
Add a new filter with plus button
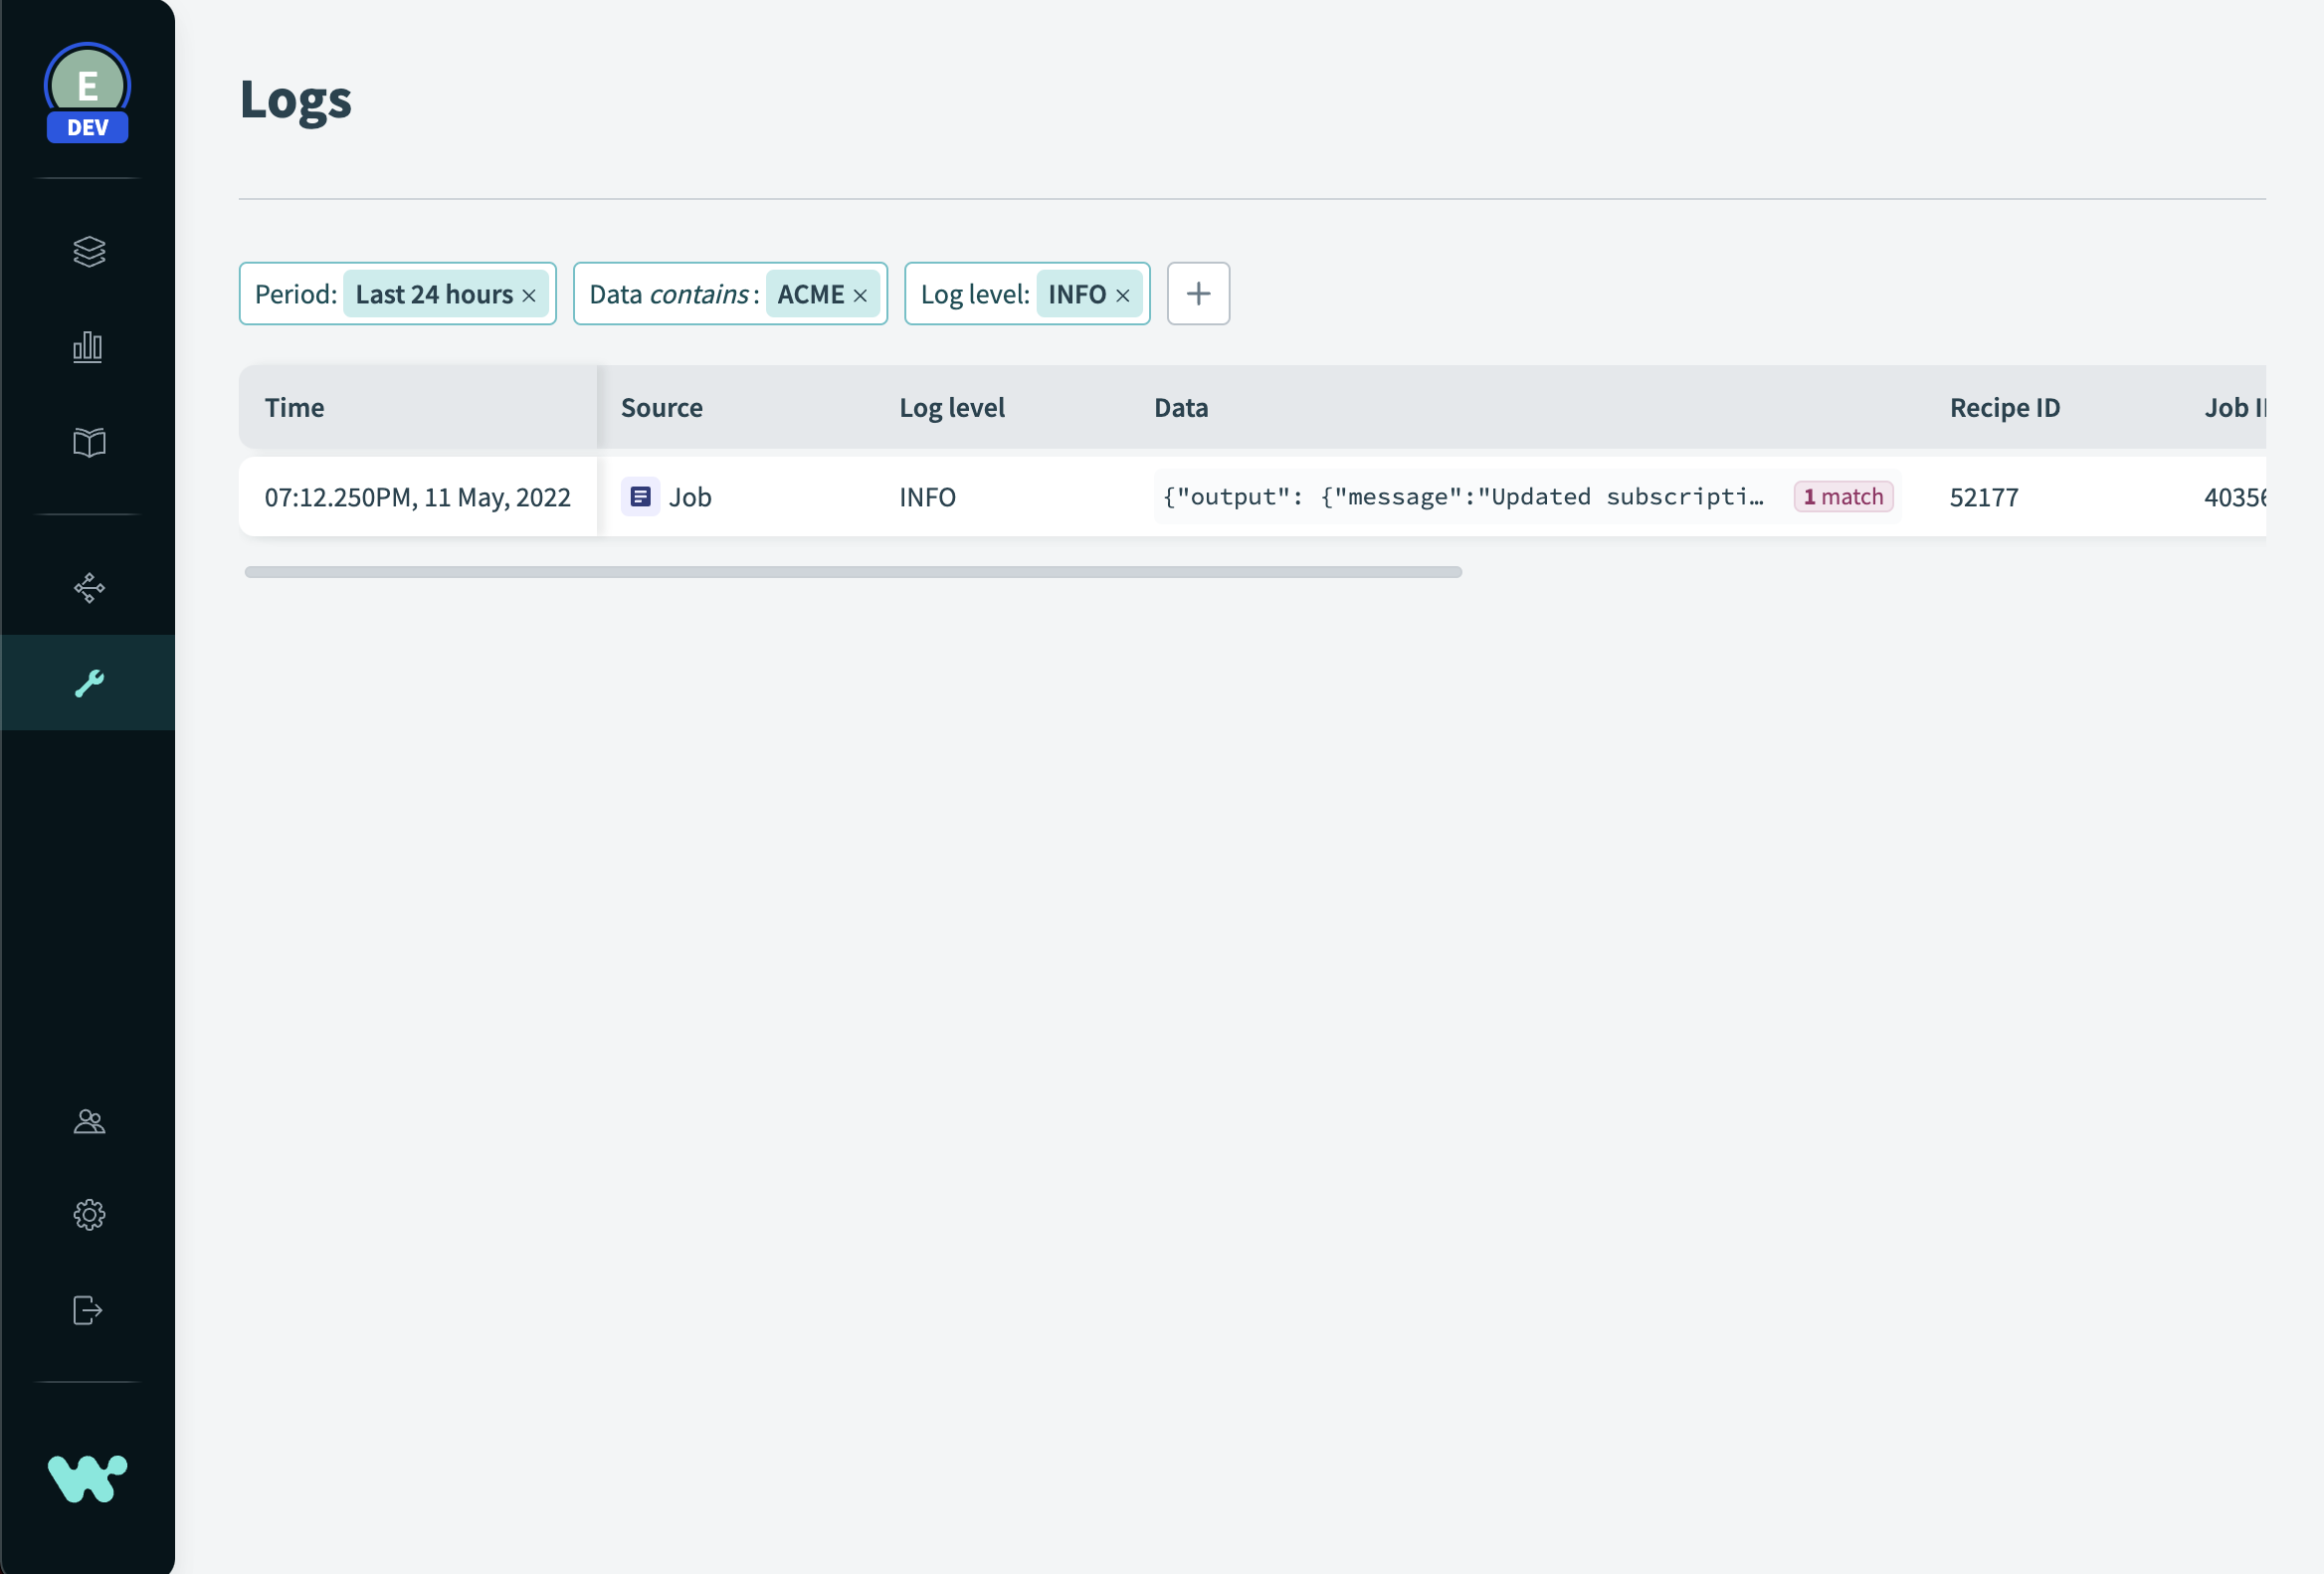[1198, 294]
